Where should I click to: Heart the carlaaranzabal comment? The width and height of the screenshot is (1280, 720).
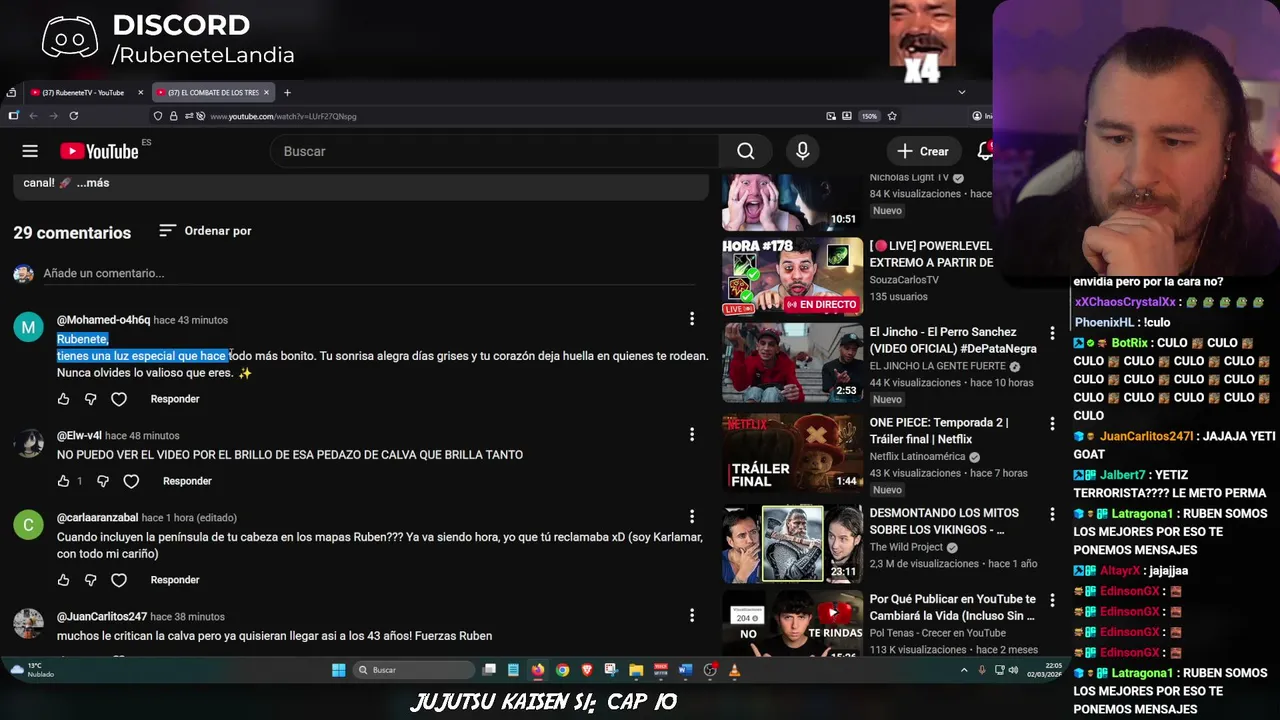click(x=119, y=580)
